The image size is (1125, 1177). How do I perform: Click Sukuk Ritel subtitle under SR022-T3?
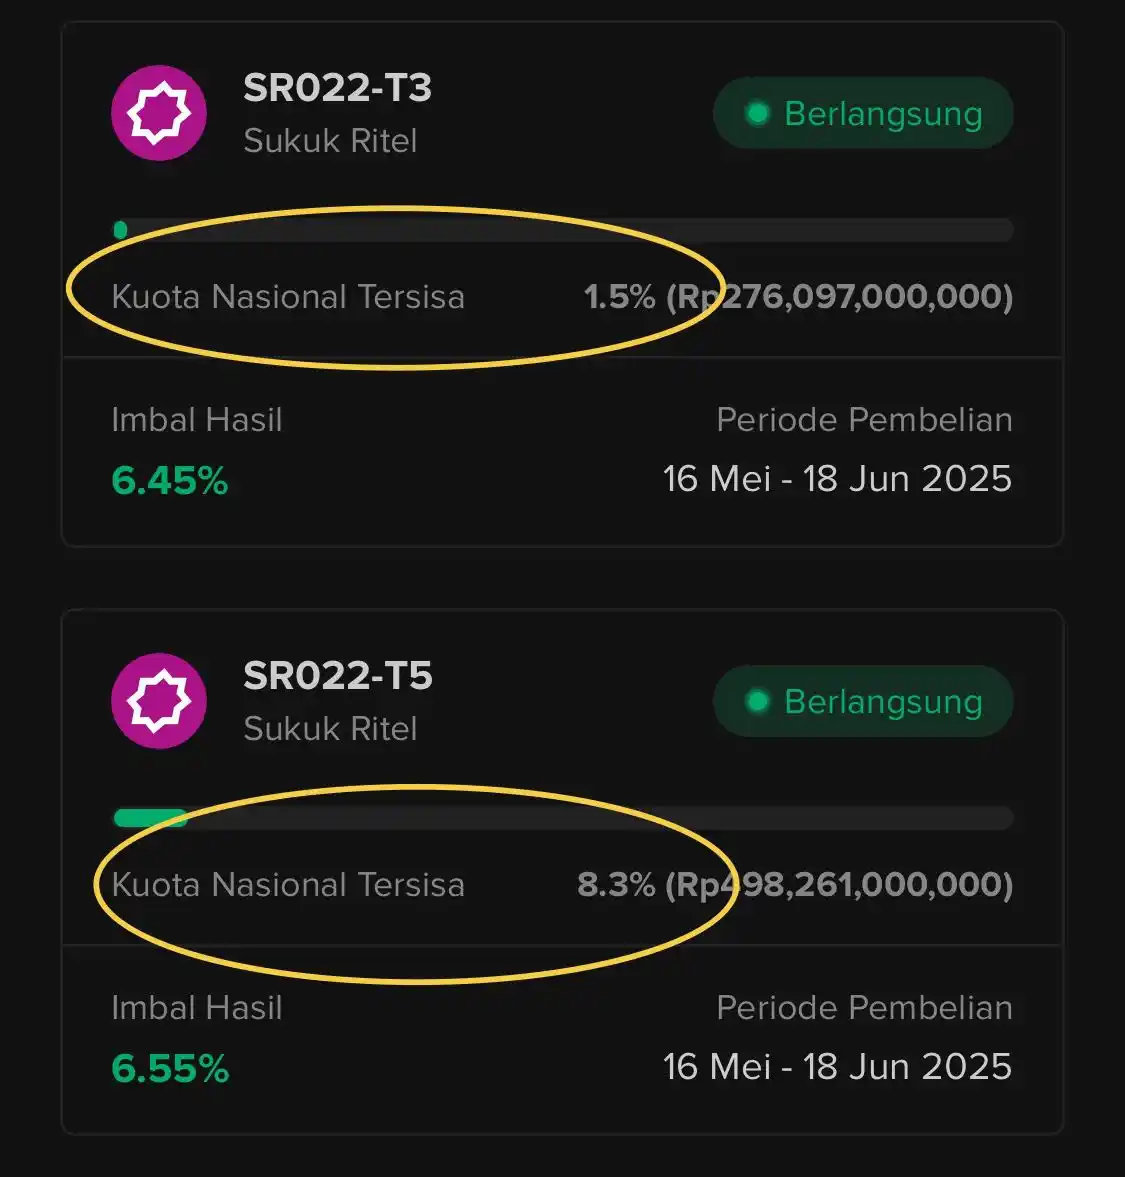coord(330,141)
